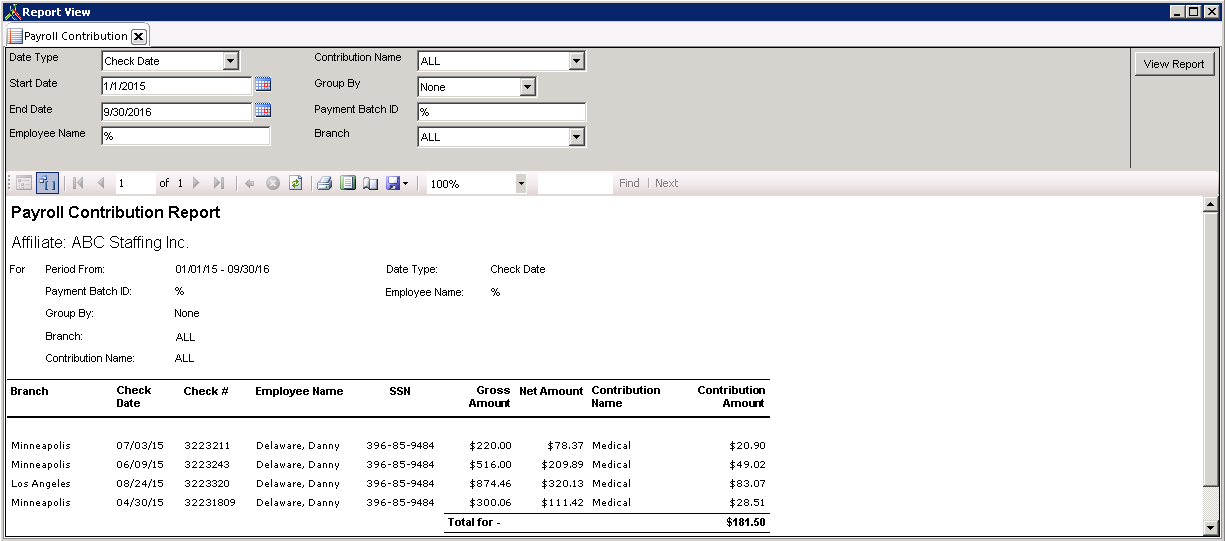Click the Report View app icon in title bar
The width and height of the screenshot is (1225, 541).
[11, 12]
